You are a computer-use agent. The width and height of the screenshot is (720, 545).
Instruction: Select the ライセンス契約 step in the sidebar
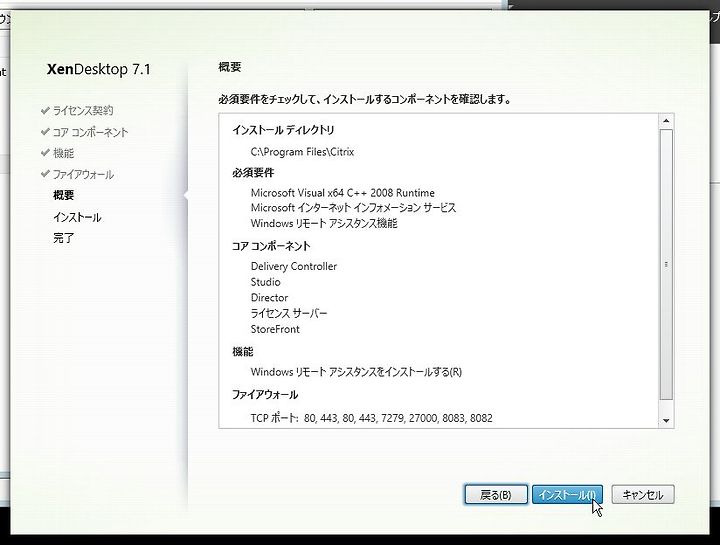[83, 111]
